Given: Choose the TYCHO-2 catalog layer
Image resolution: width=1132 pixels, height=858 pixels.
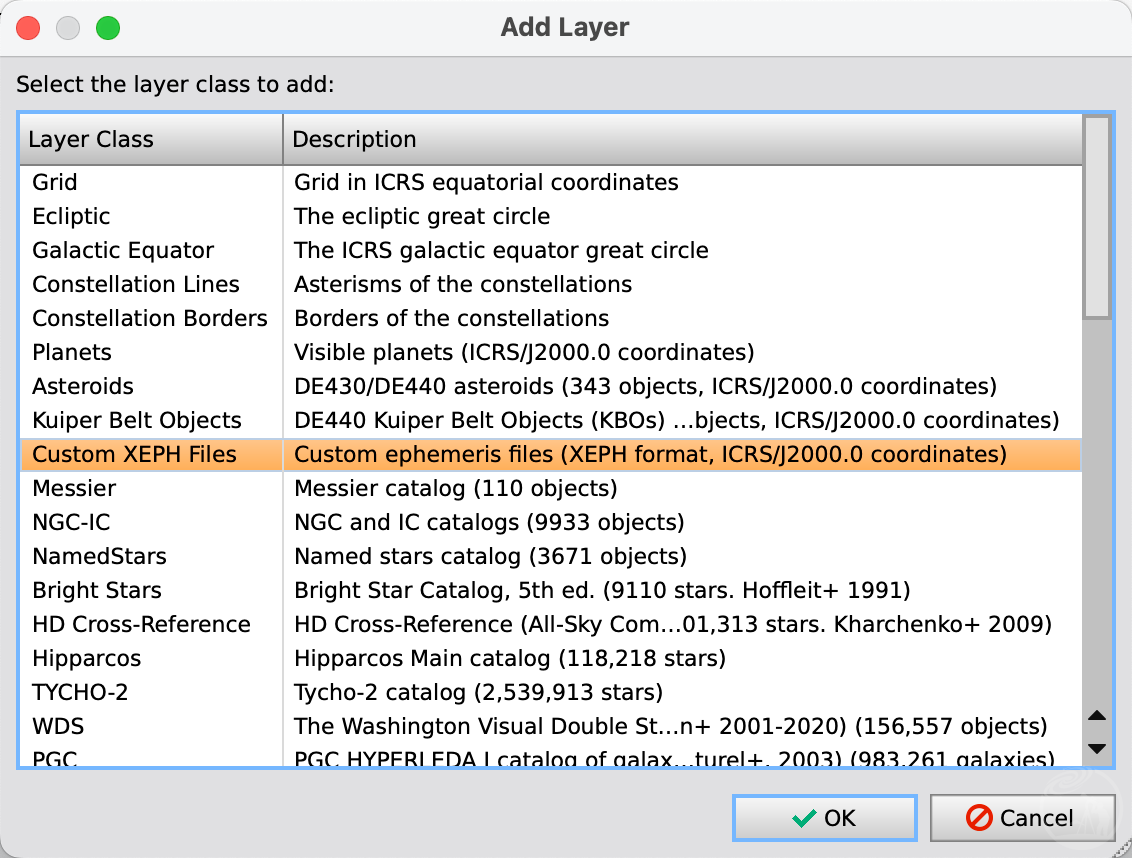Looking at the screenshot, I should click(80, 692).
